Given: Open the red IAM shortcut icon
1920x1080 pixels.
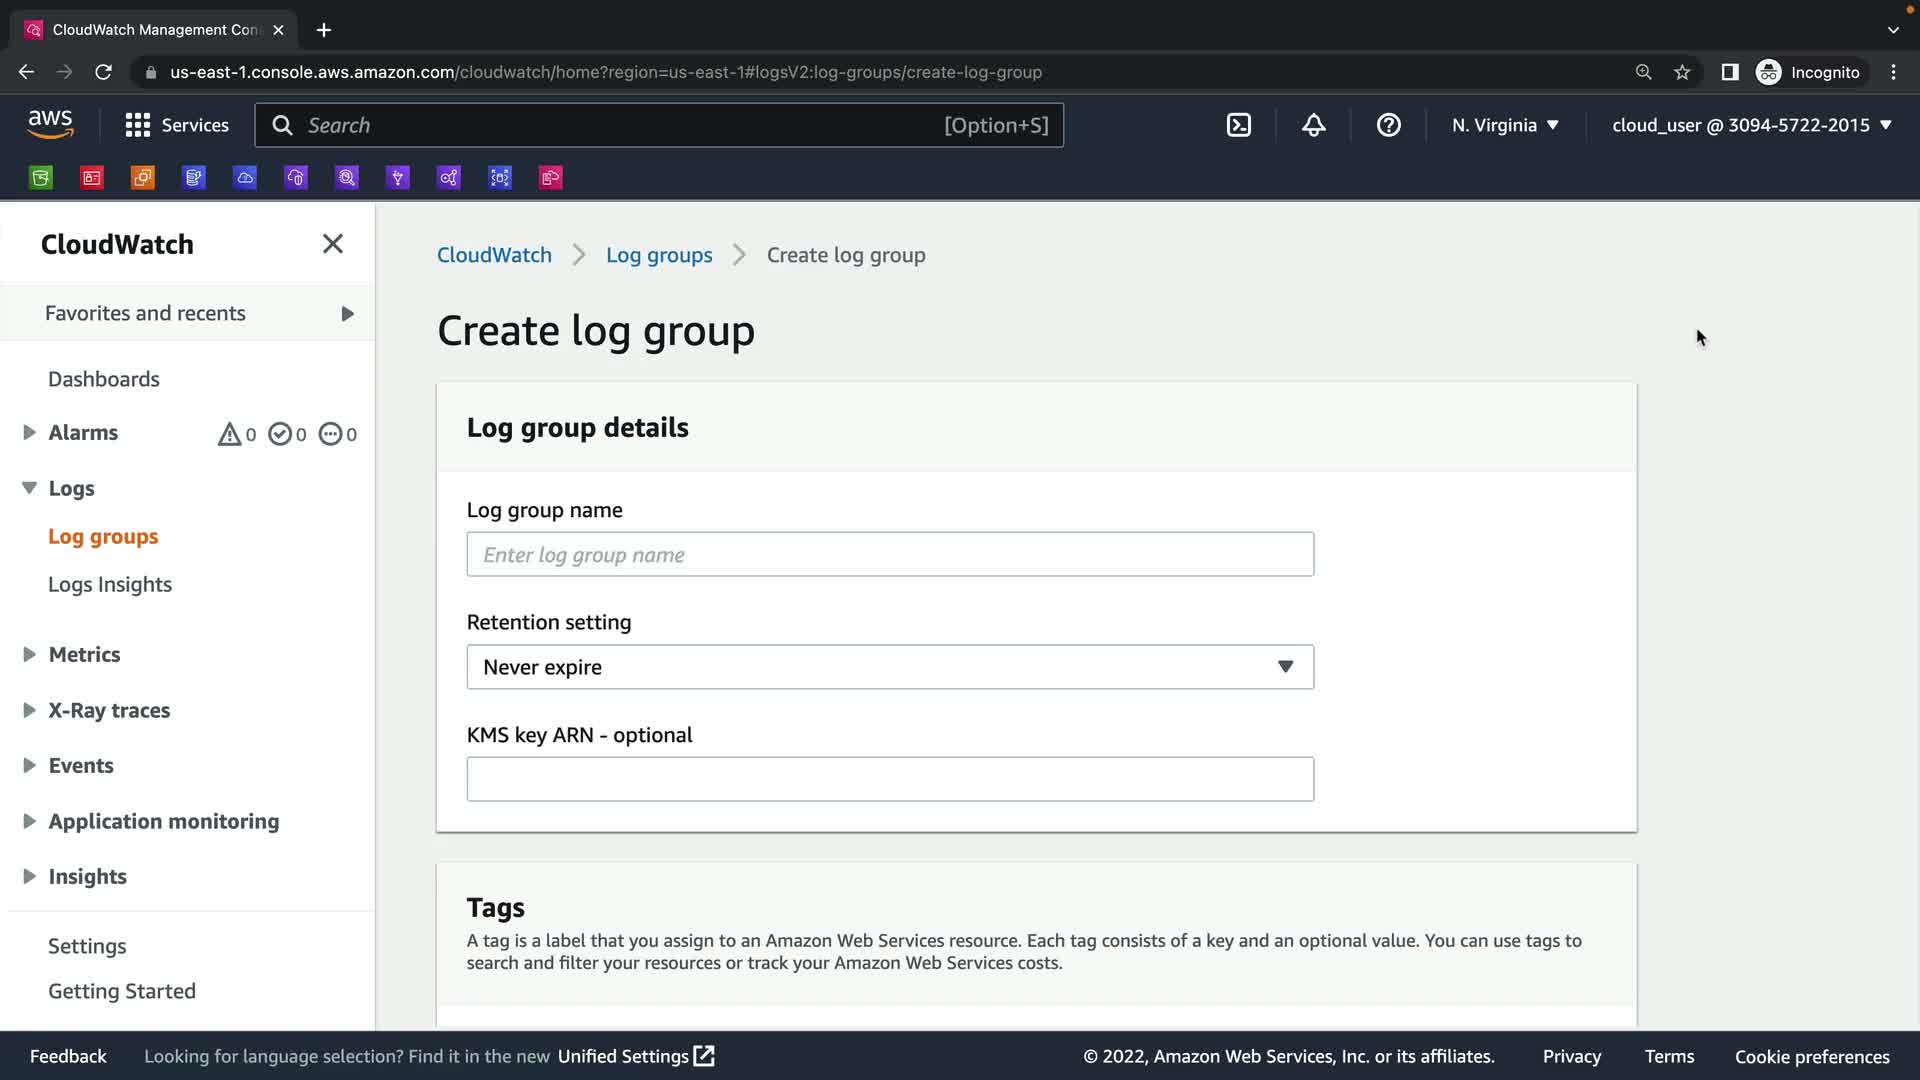Looking at the screenshot, I should tap(92, 178).
